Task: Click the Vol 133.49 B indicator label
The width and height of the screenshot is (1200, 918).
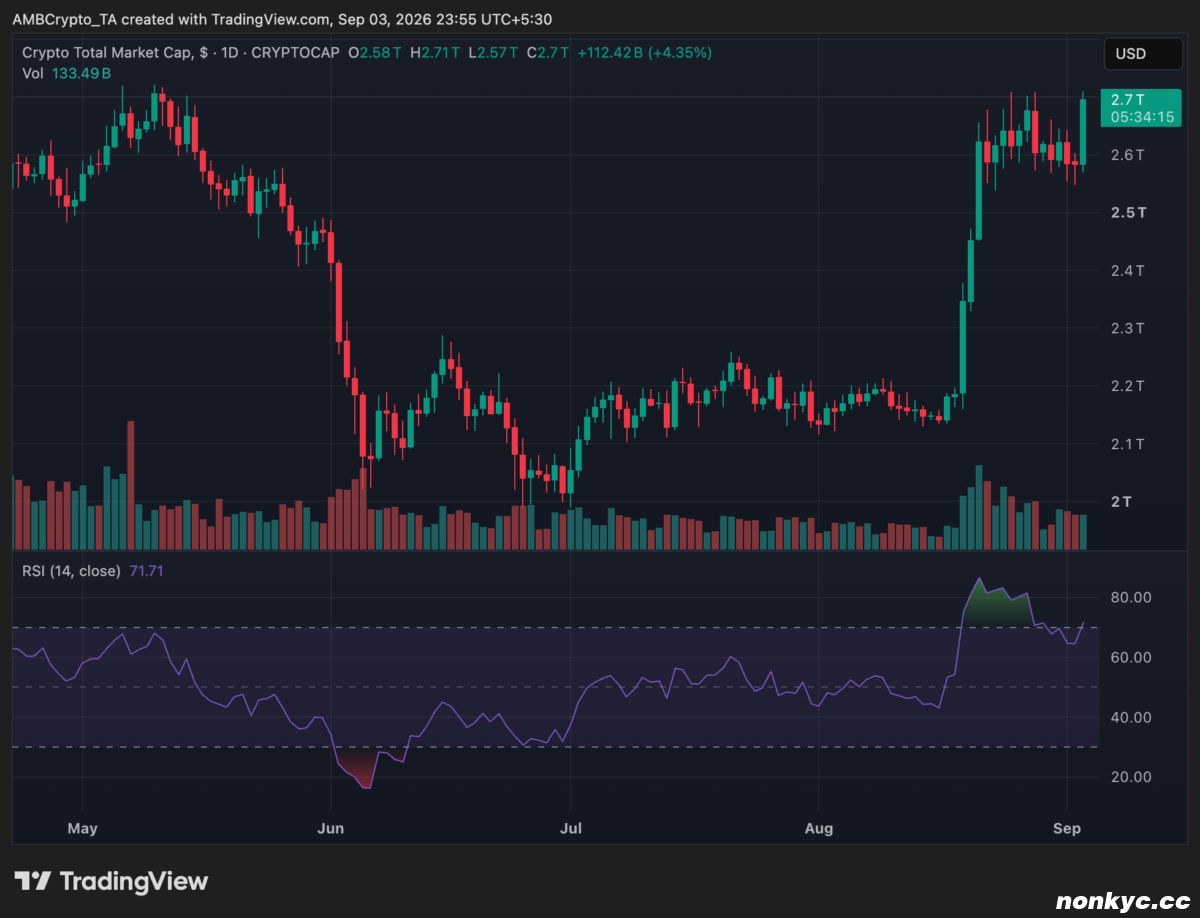Action: pyautogui.click(x=66, y=73)
